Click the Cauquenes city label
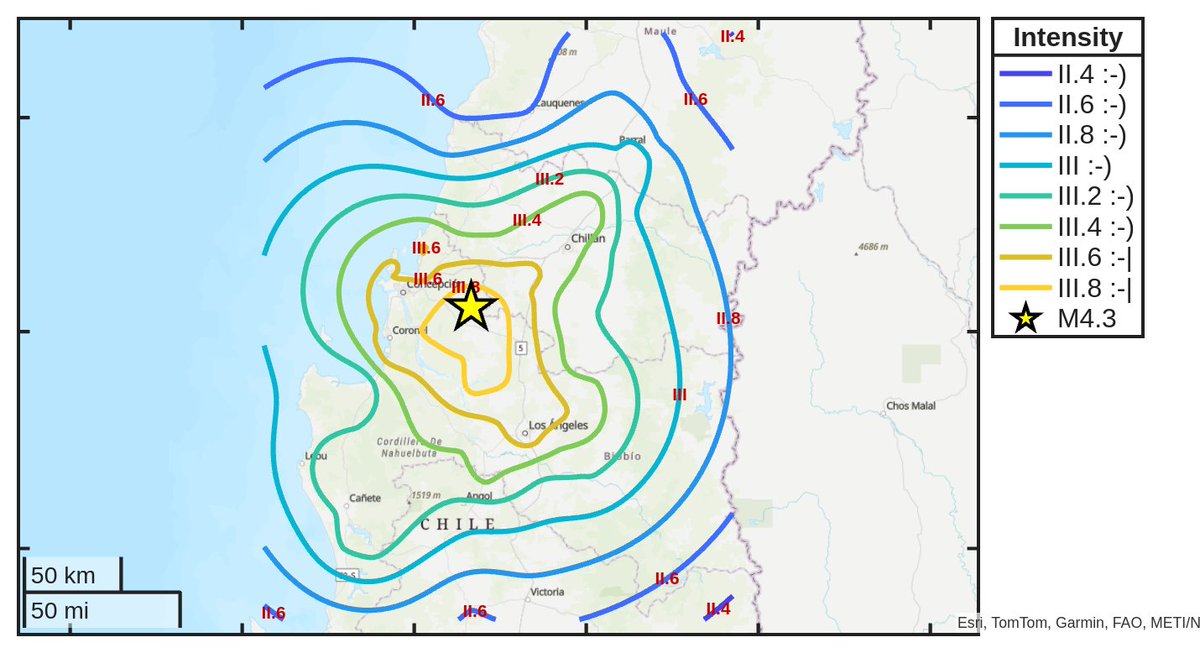Viewport: 1200px width, 653px height. point(559,102)
